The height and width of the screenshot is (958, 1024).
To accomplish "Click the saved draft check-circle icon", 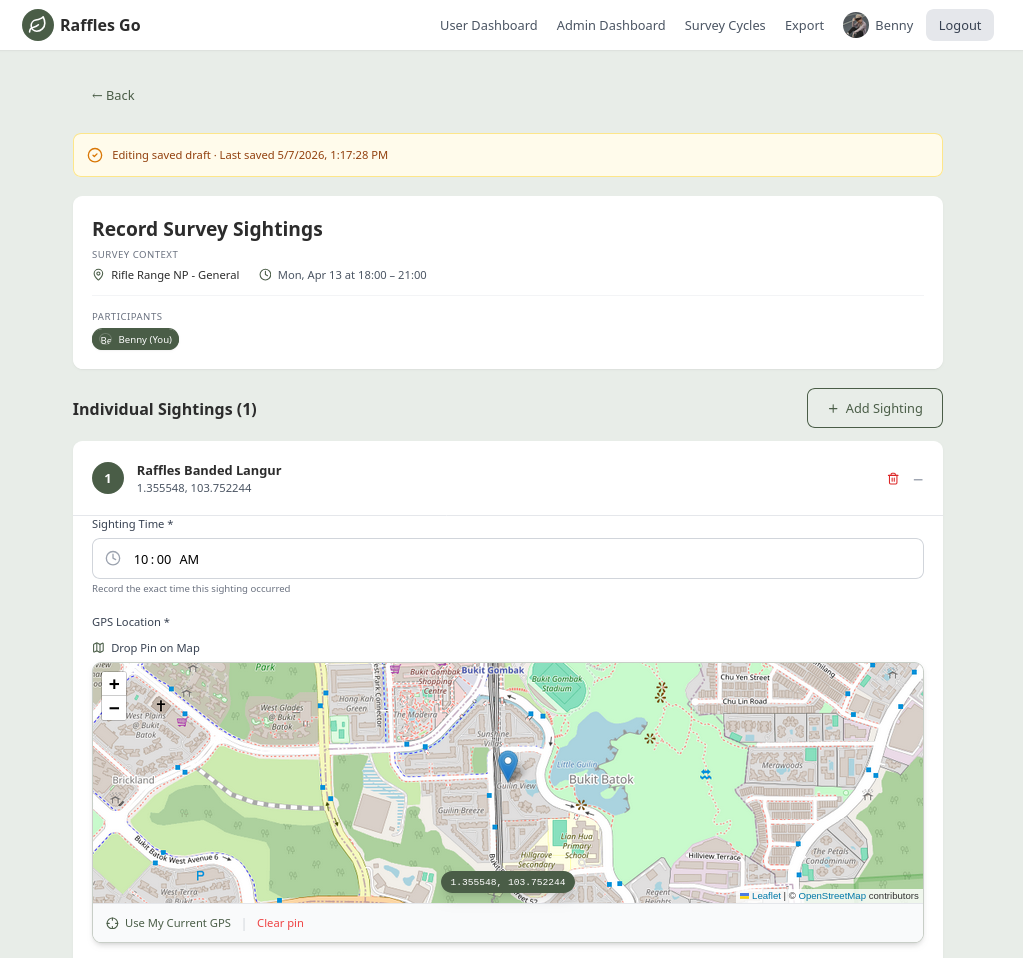I will point(95,155).
